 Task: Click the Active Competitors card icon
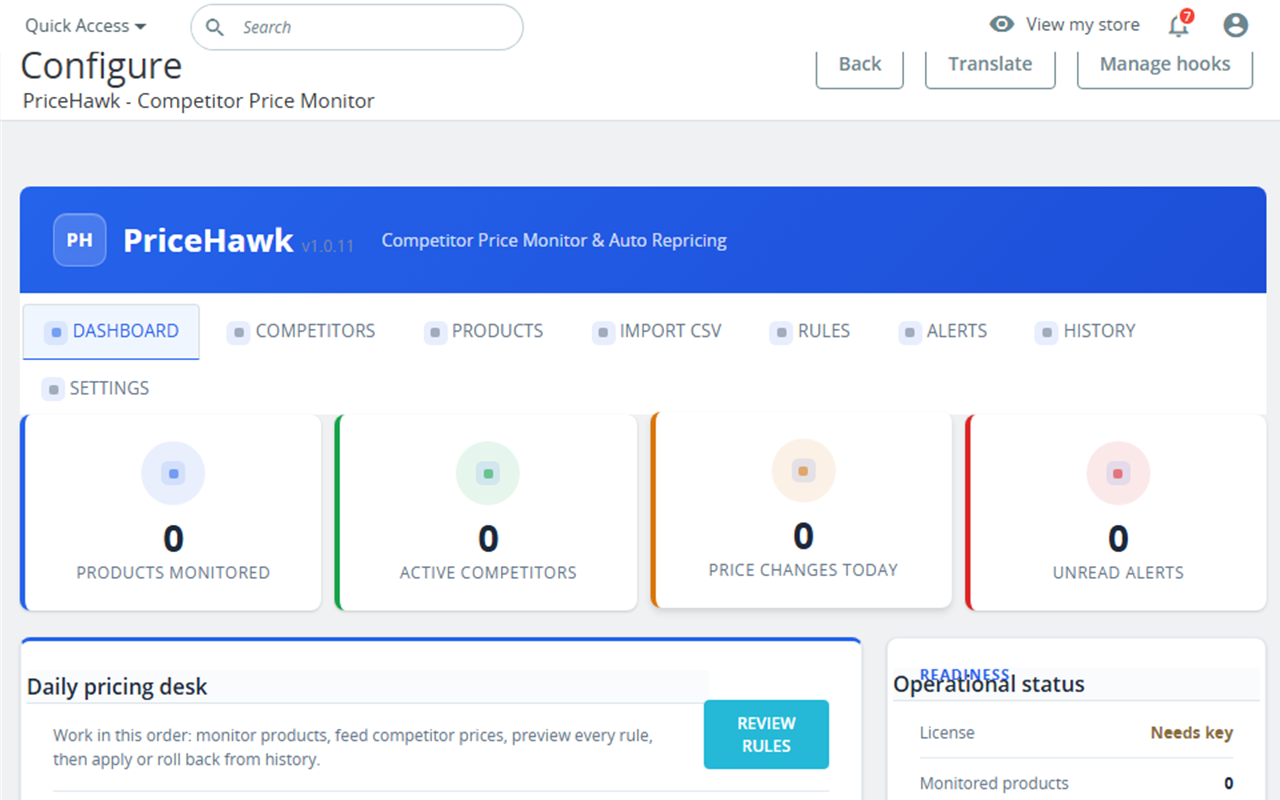click(x=488, y=474)
